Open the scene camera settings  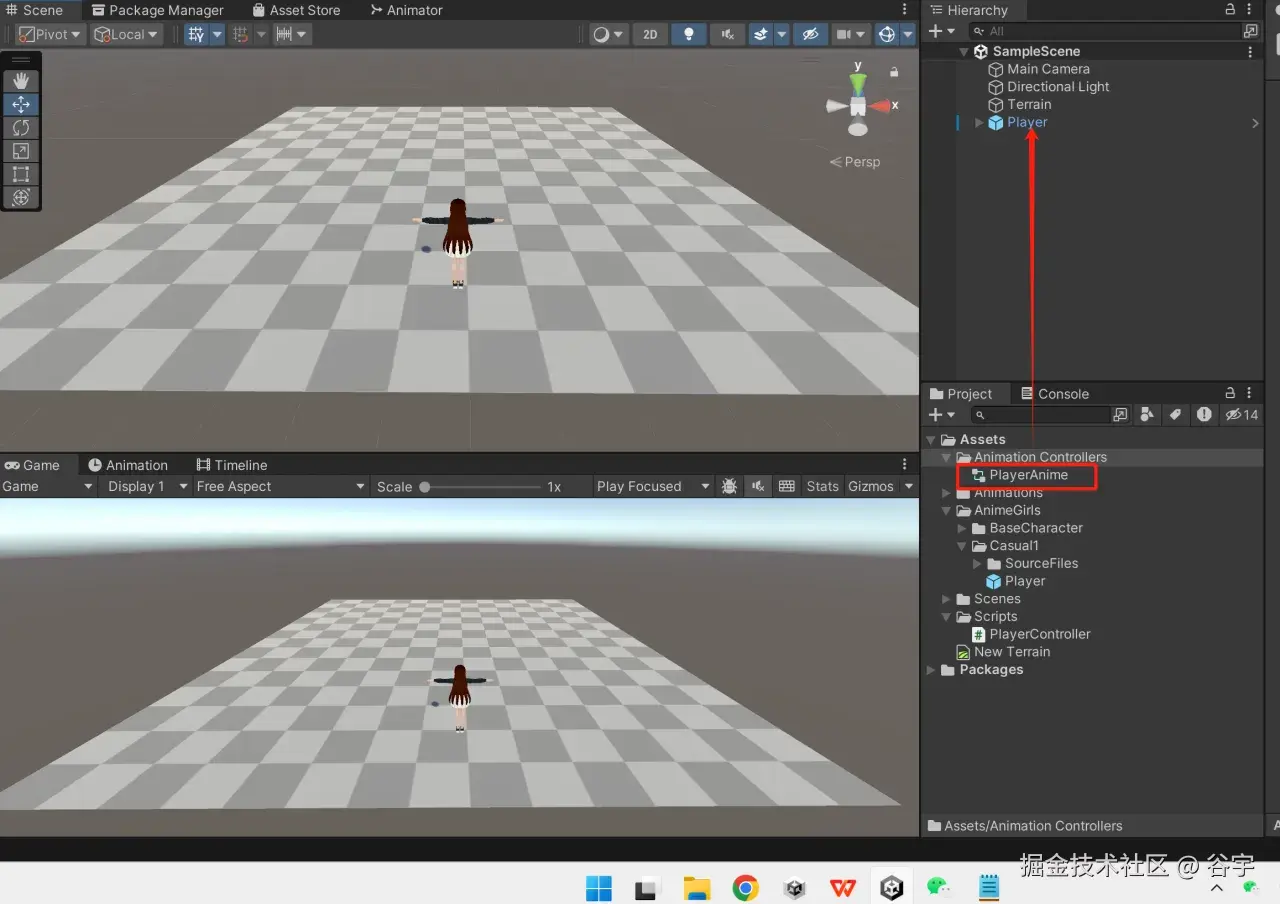coord(850,34)
